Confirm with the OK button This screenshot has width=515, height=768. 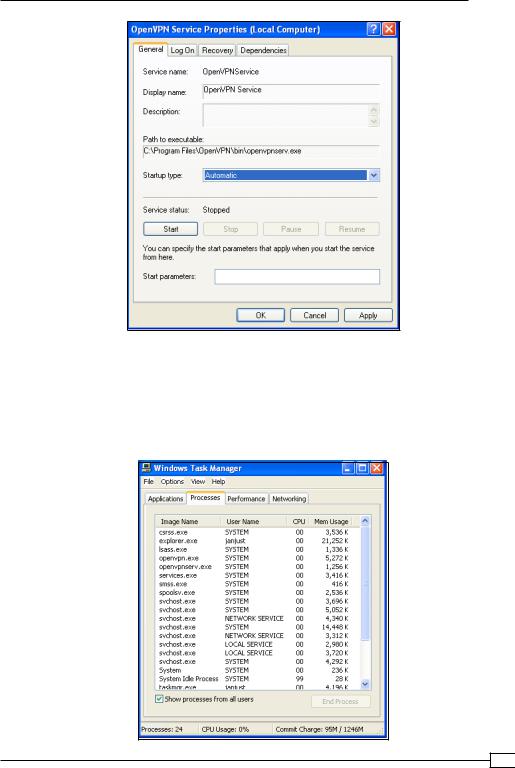(261, 315)
